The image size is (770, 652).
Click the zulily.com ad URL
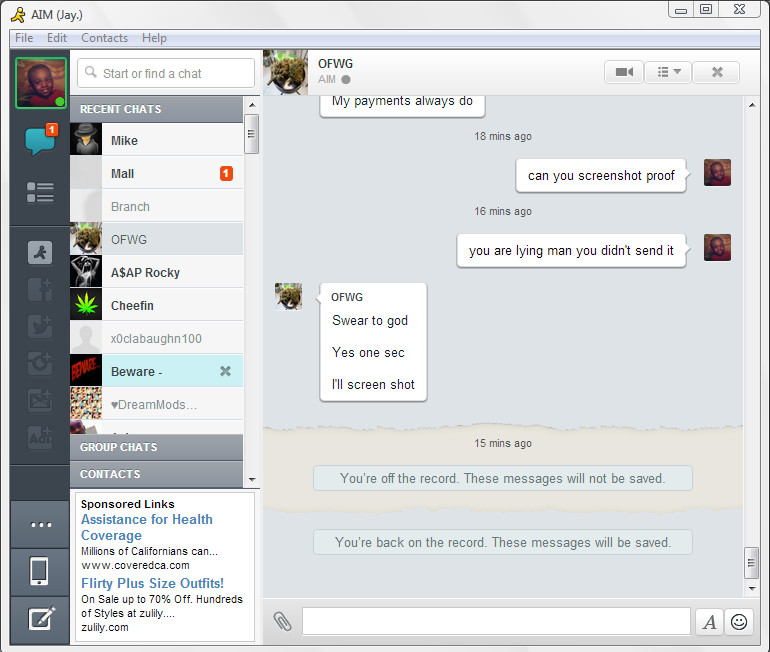[105, 627]
